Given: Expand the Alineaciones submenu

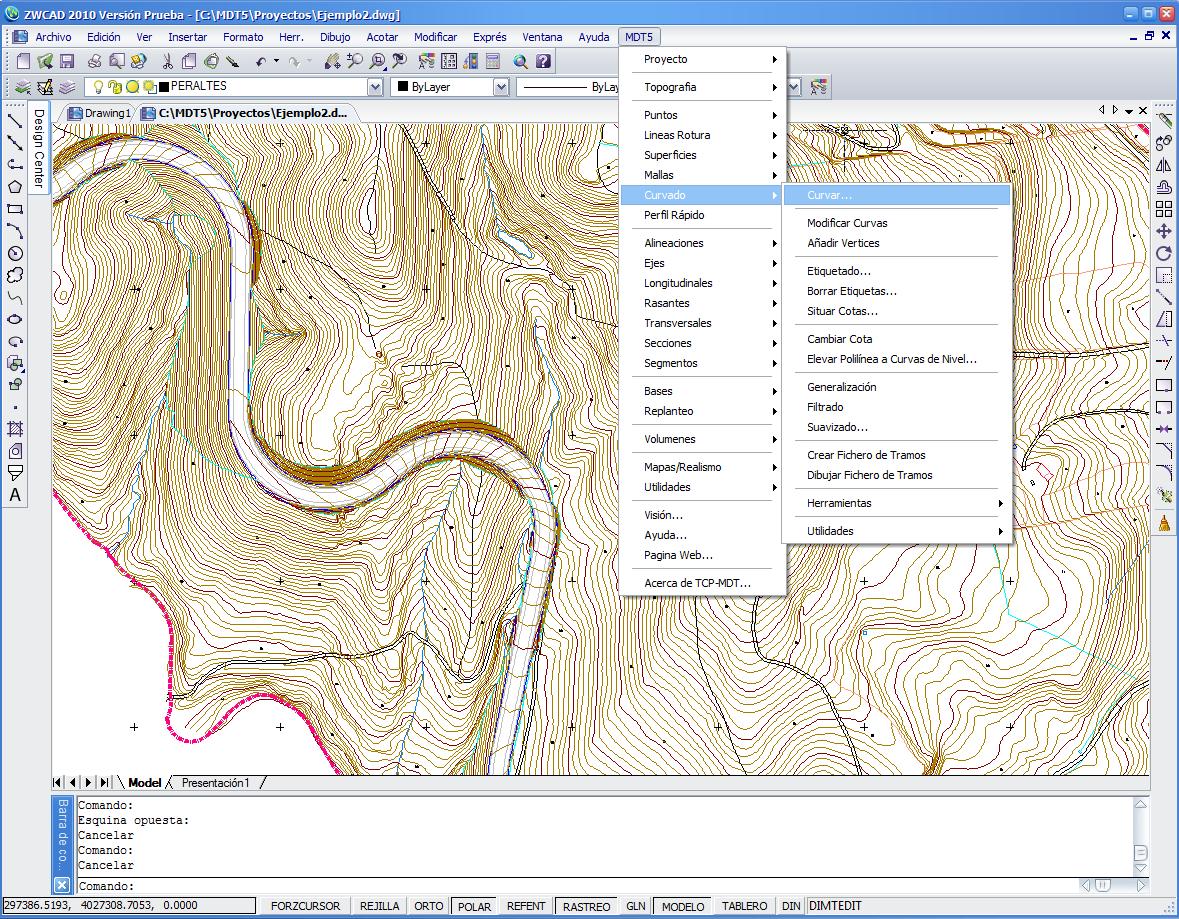Looking at the screenshot, I should pyautogui.click(x=703, y=243).
